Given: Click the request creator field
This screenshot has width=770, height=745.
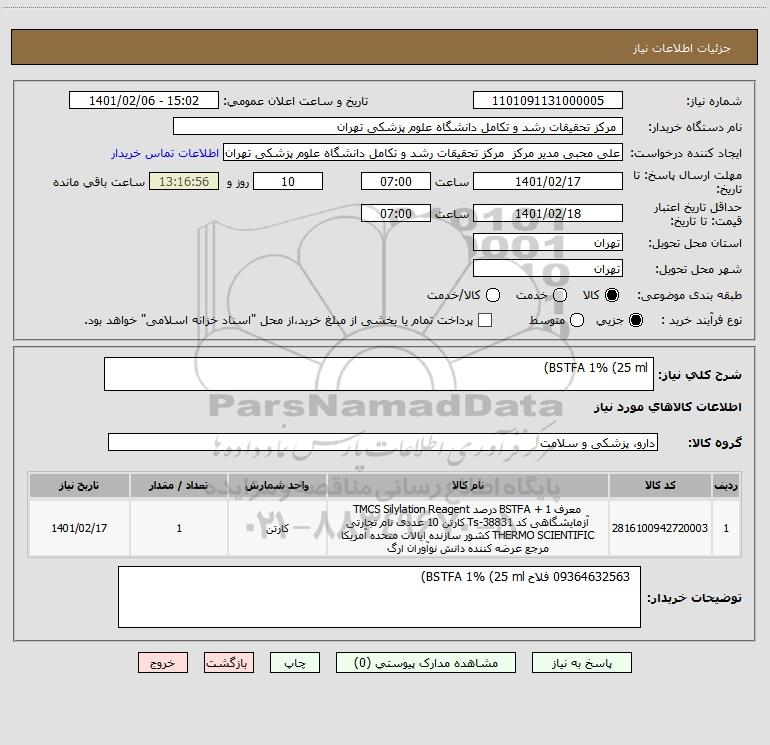Looking at the screenshot, I should [423, 153].
